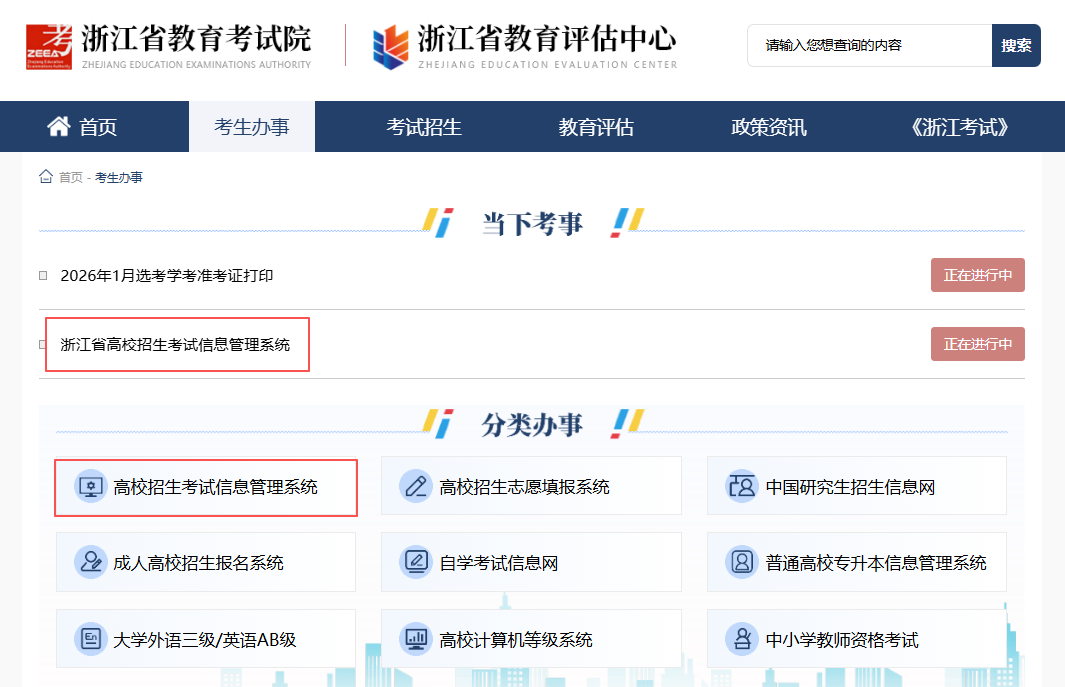Go to 《浙江考试》 in the navigation bar
Image resolution: width=1065 pixels, height=687 pixels.
point(960,127)
